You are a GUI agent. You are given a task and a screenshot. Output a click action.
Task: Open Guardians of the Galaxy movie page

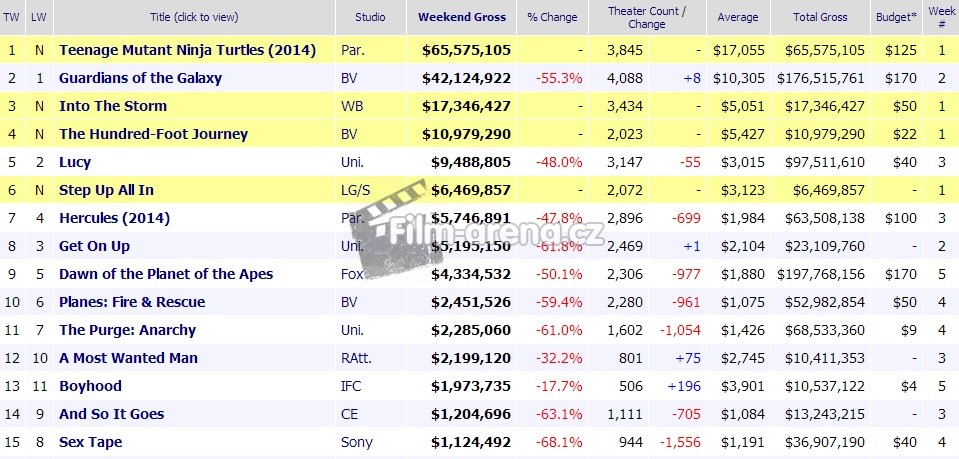(140, 78)
